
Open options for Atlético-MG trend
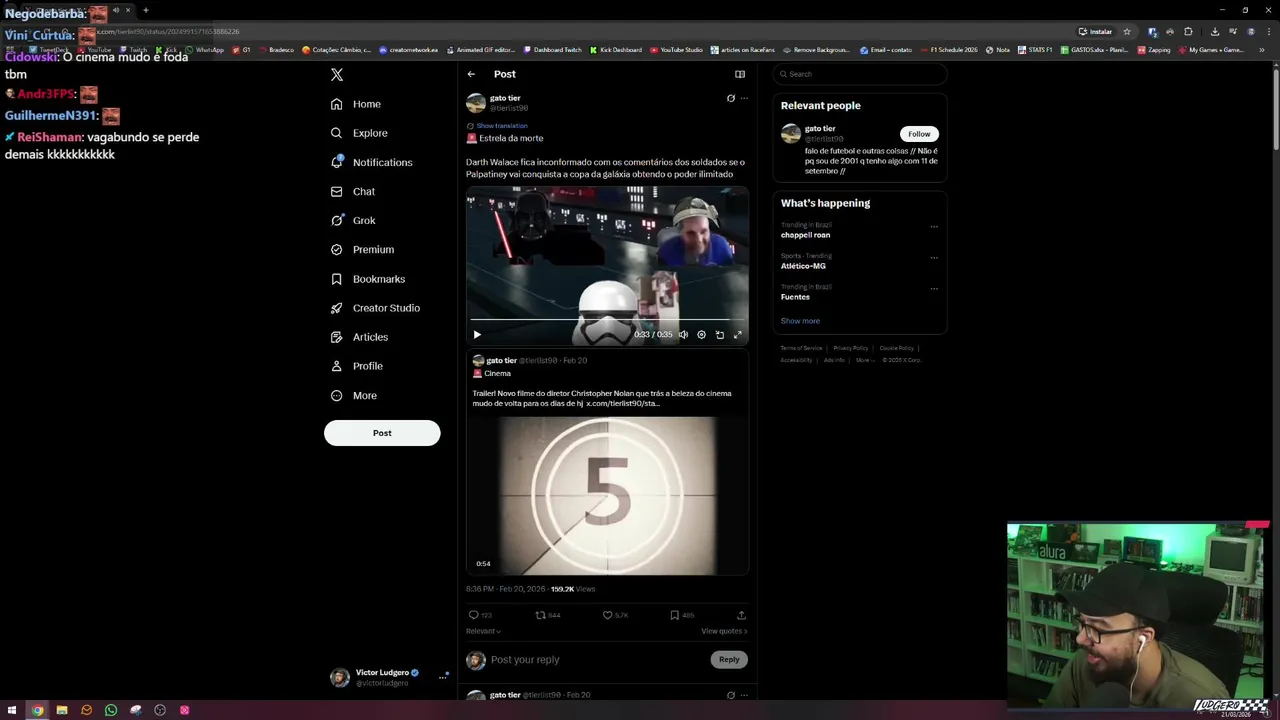point(934,258)
